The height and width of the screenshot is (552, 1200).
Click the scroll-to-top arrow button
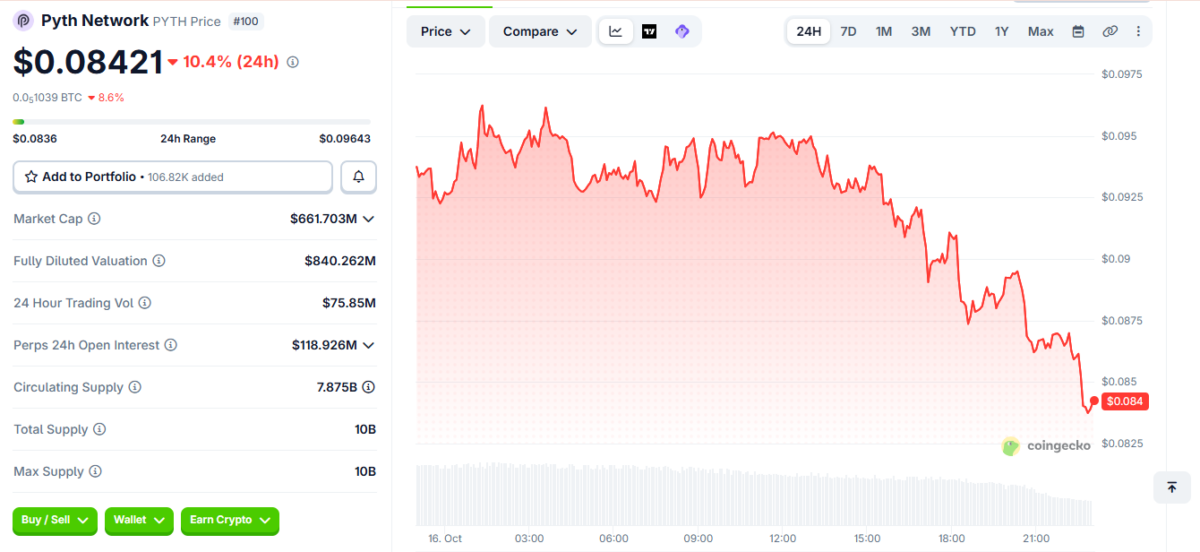(x=1171, y=487)
